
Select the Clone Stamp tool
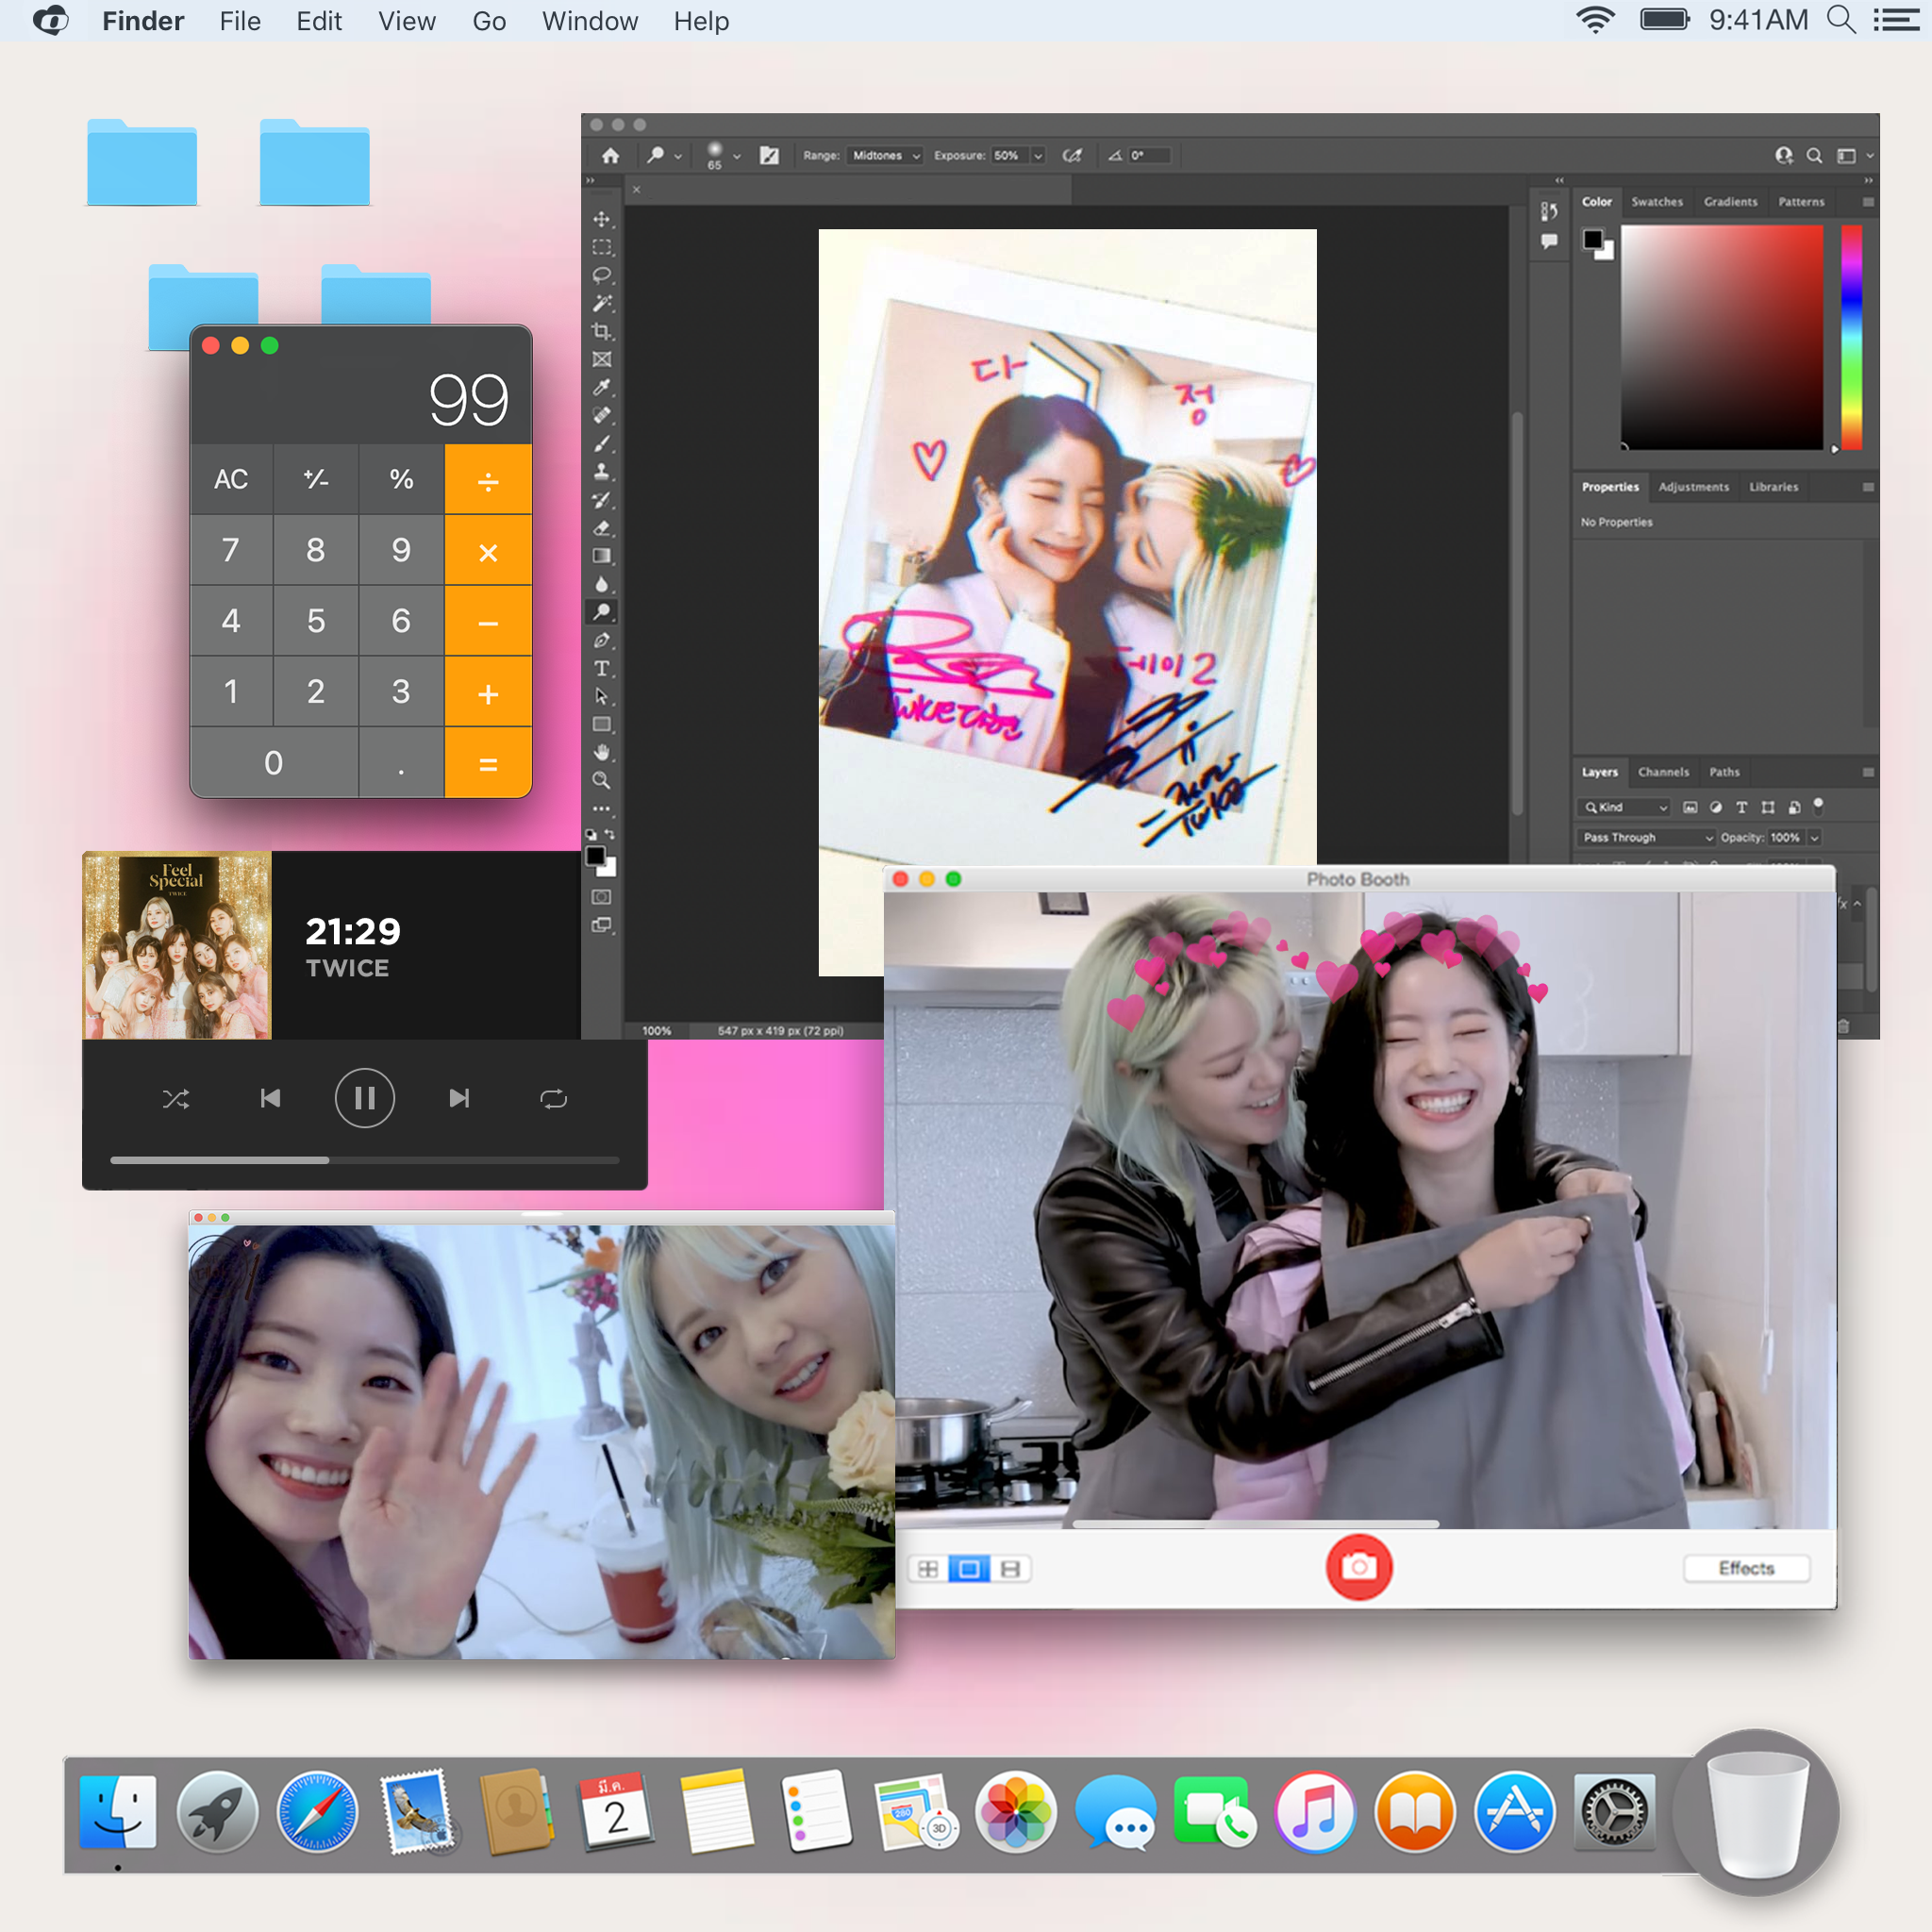pyautogui.click(x=601, y=471)
